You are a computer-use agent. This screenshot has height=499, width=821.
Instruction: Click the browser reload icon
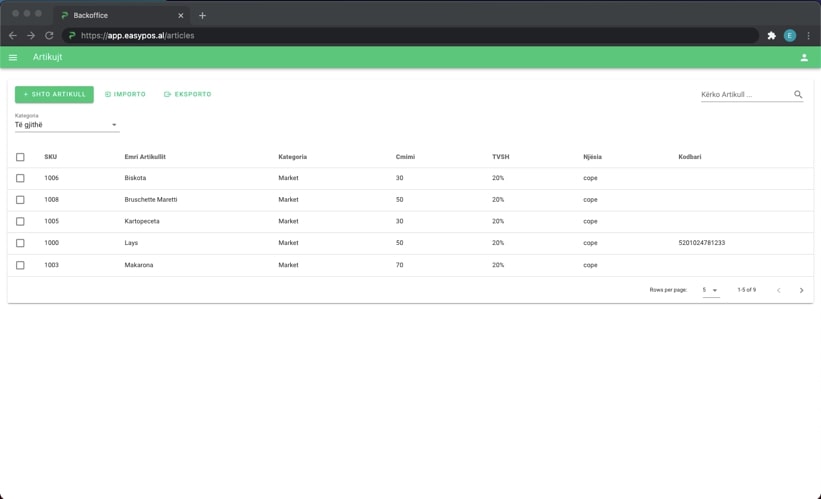click(x=49, y=35)
